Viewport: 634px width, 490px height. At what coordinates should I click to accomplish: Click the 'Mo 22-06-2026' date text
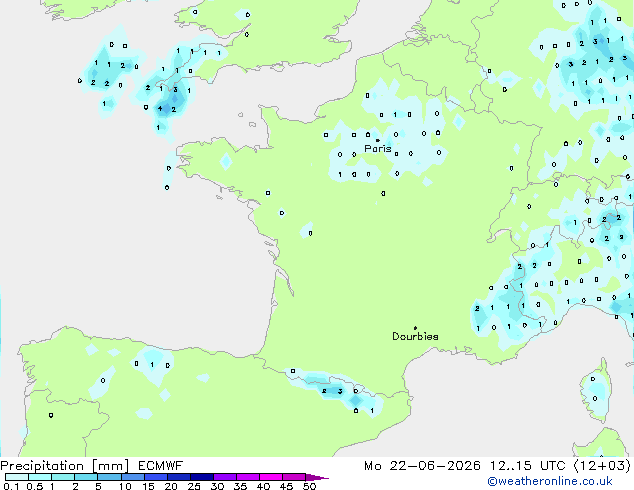(x=423, y=466)
